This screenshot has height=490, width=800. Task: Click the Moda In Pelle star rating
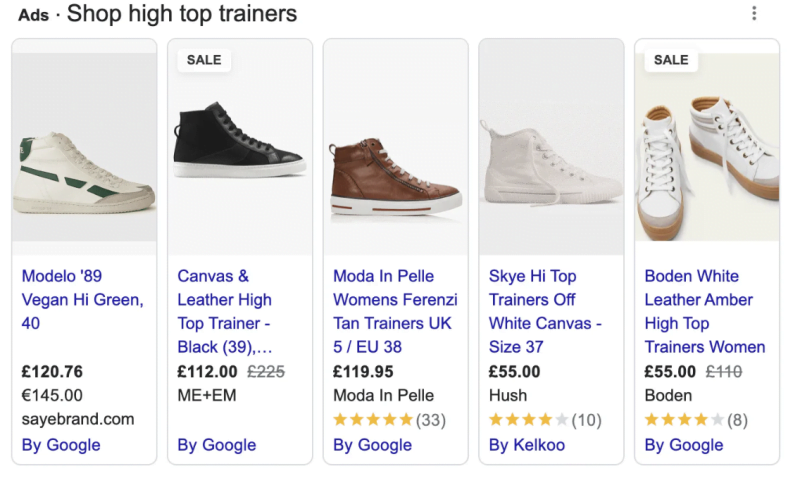tap(373, 420)
